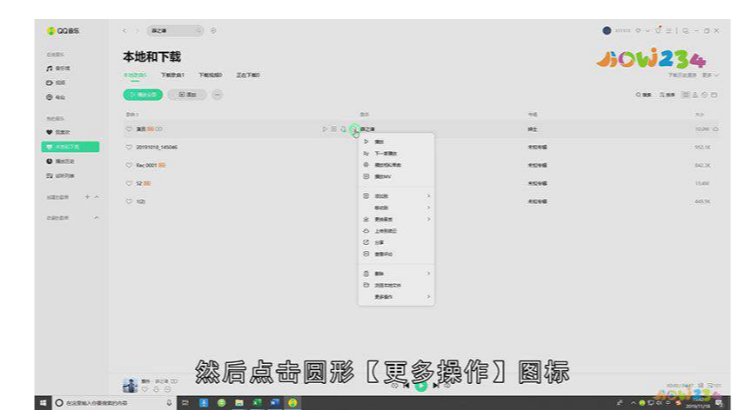743x418 pixels.
Task: Click the 搜索 tool above the song list
Action: click(x=643, y=95)
